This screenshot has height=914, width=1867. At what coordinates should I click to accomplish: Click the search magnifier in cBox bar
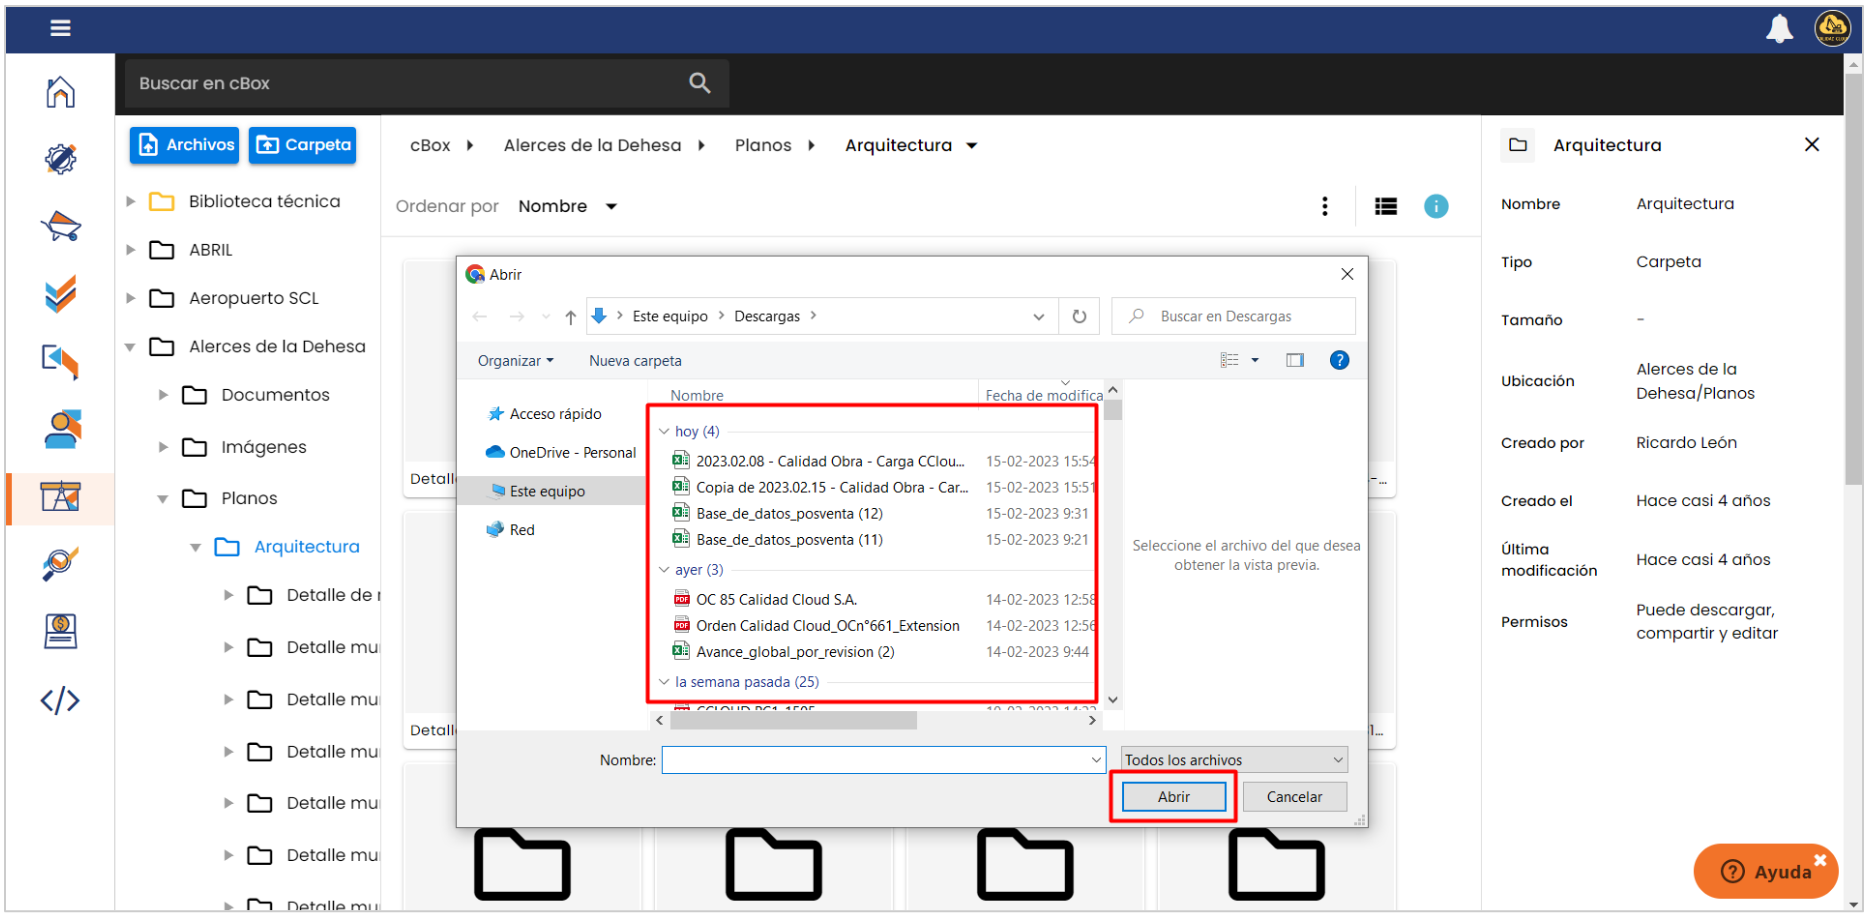point(699,83)
